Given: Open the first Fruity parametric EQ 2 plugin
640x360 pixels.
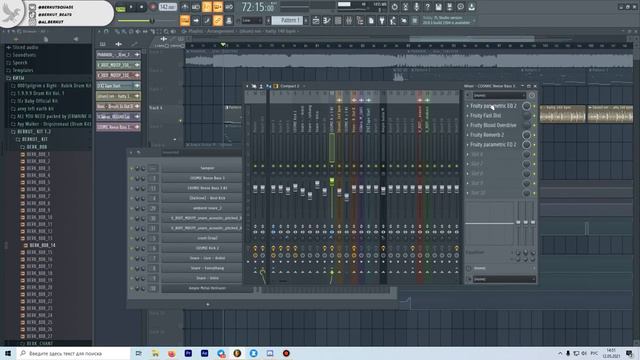Looking at the screenshot, I should tap(493, 106).
